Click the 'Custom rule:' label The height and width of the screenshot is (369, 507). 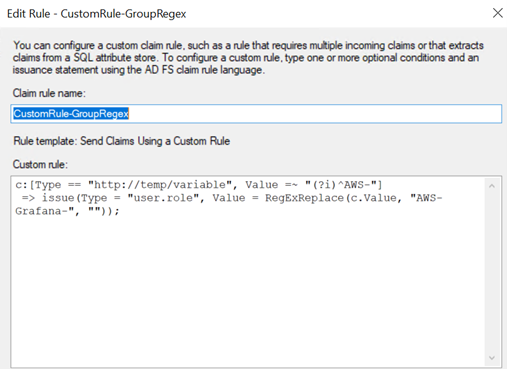click(x=40, y=164)
